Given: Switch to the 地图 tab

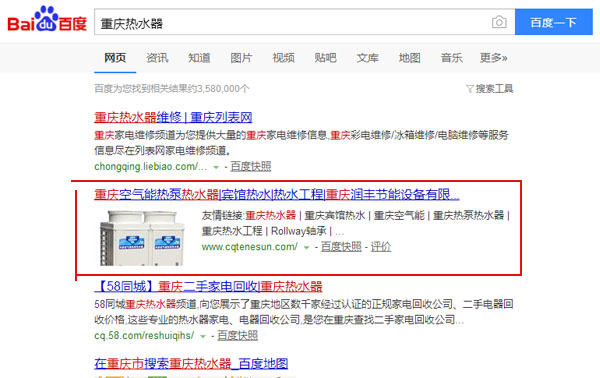Looking at the screenshot, I should pos(409,58).
